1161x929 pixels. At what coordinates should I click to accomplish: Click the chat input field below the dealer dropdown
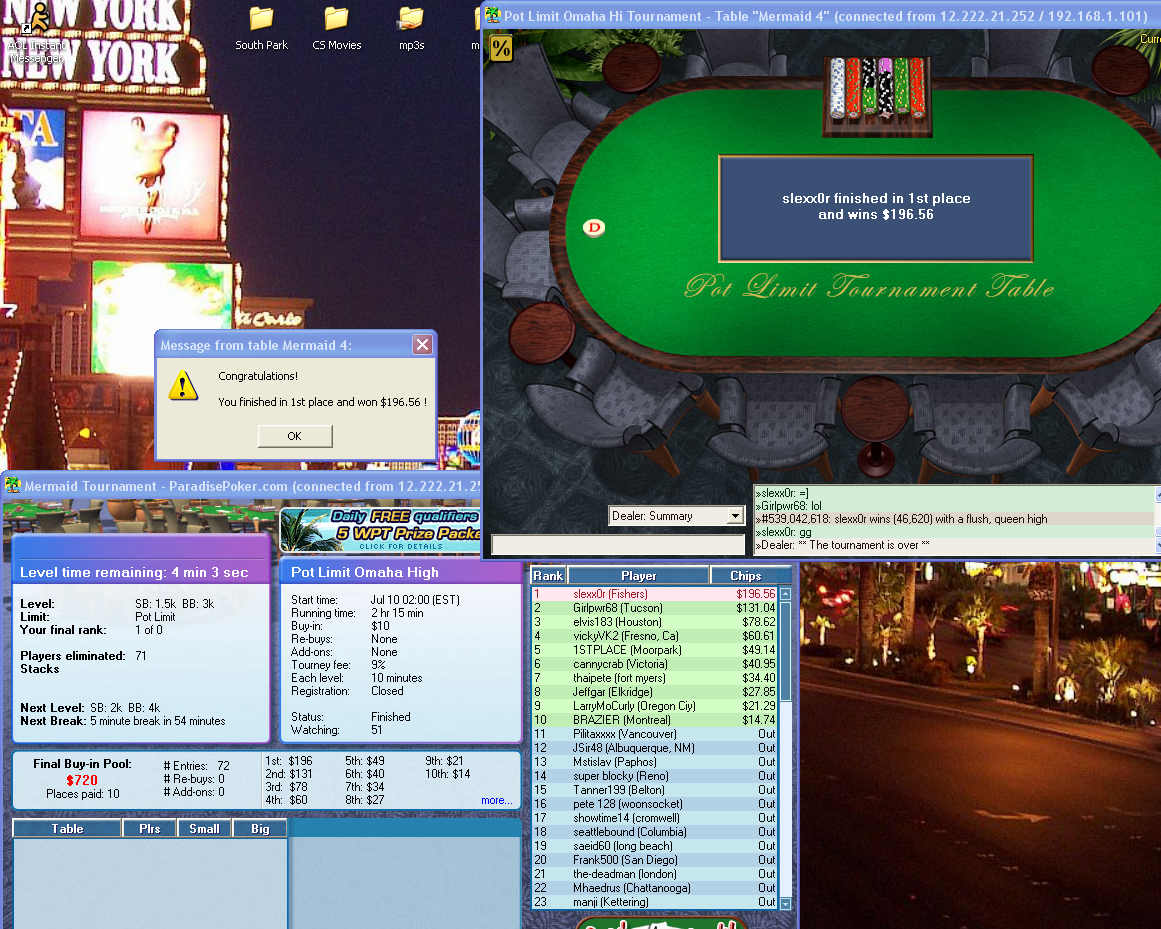[x=618, y=545]
